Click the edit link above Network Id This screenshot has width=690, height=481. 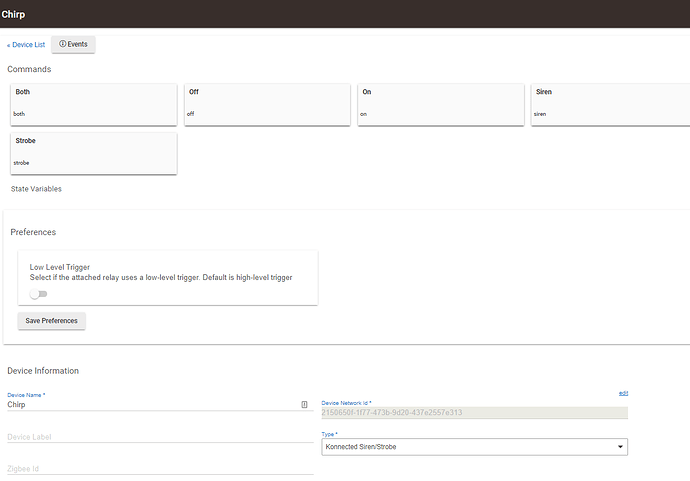click(623, 393)
